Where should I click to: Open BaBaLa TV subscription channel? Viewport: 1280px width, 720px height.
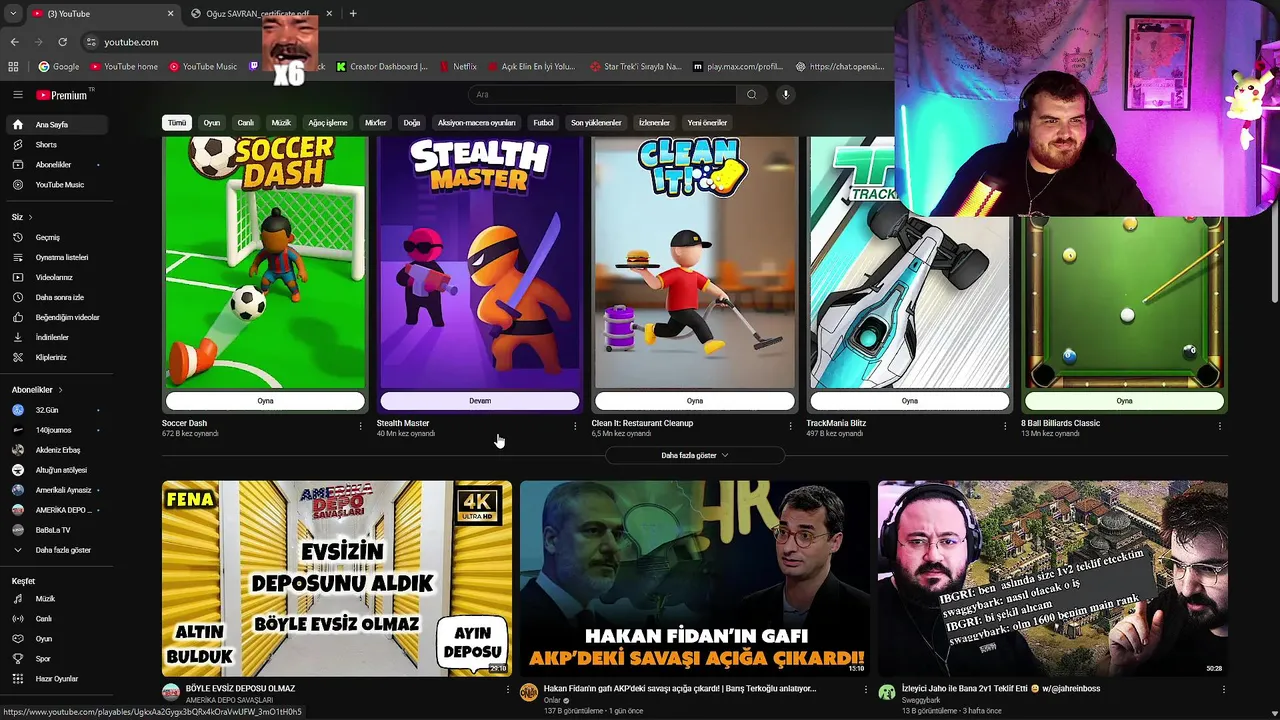(57, 530)
